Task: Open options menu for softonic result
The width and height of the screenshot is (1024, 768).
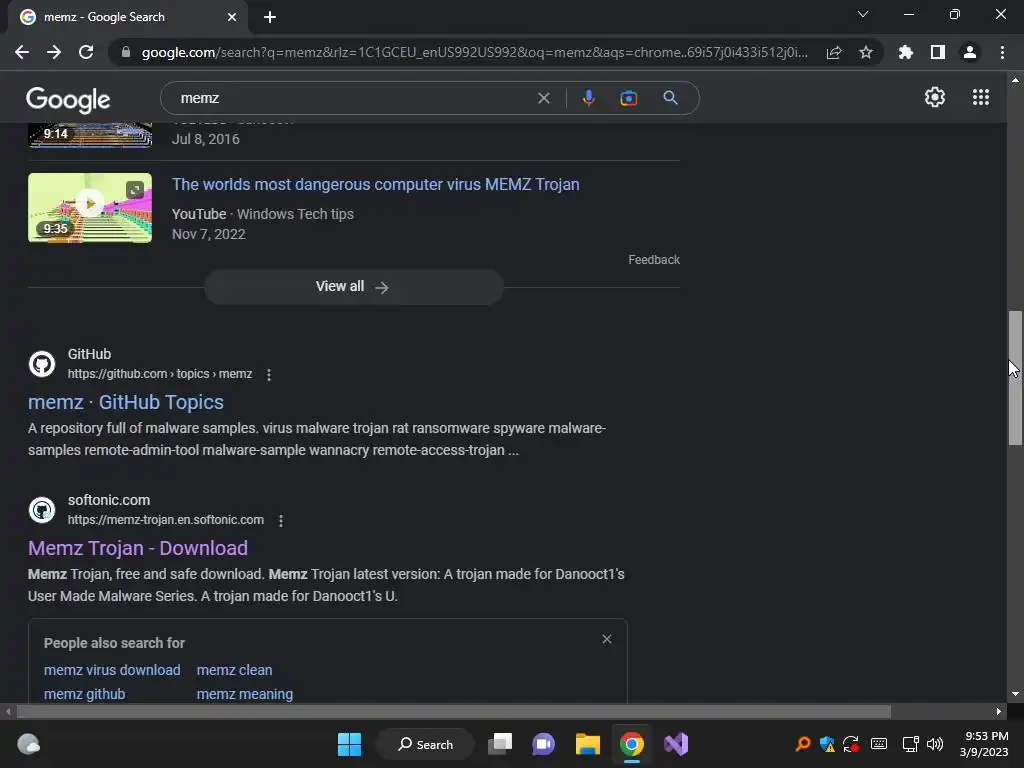Action: (x=281, y=520)
